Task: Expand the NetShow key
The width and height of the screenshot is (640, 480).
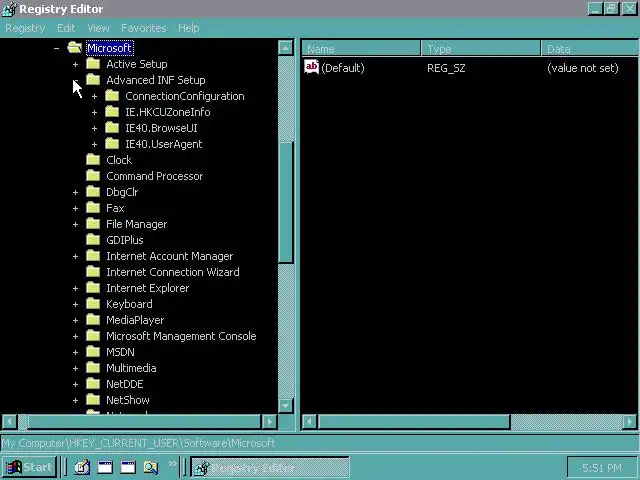Action: pos(76,400)
